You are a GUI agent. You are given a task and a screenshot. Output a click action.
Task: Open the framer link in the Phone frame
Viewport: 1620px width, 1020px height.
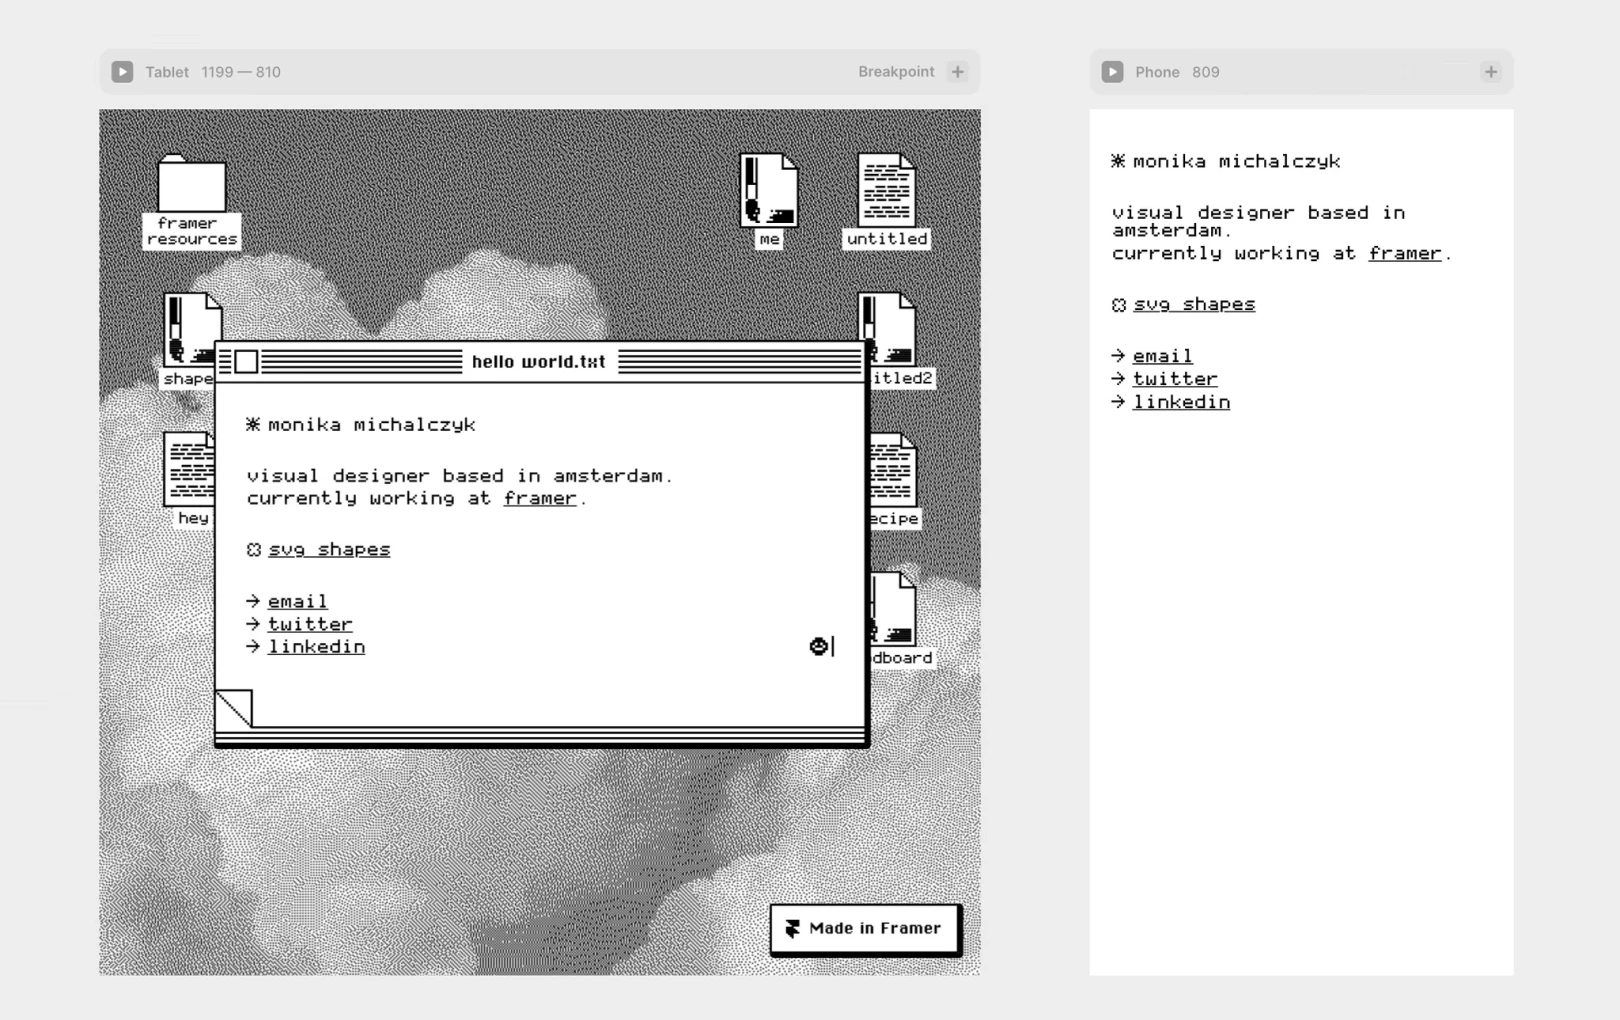1405,254
